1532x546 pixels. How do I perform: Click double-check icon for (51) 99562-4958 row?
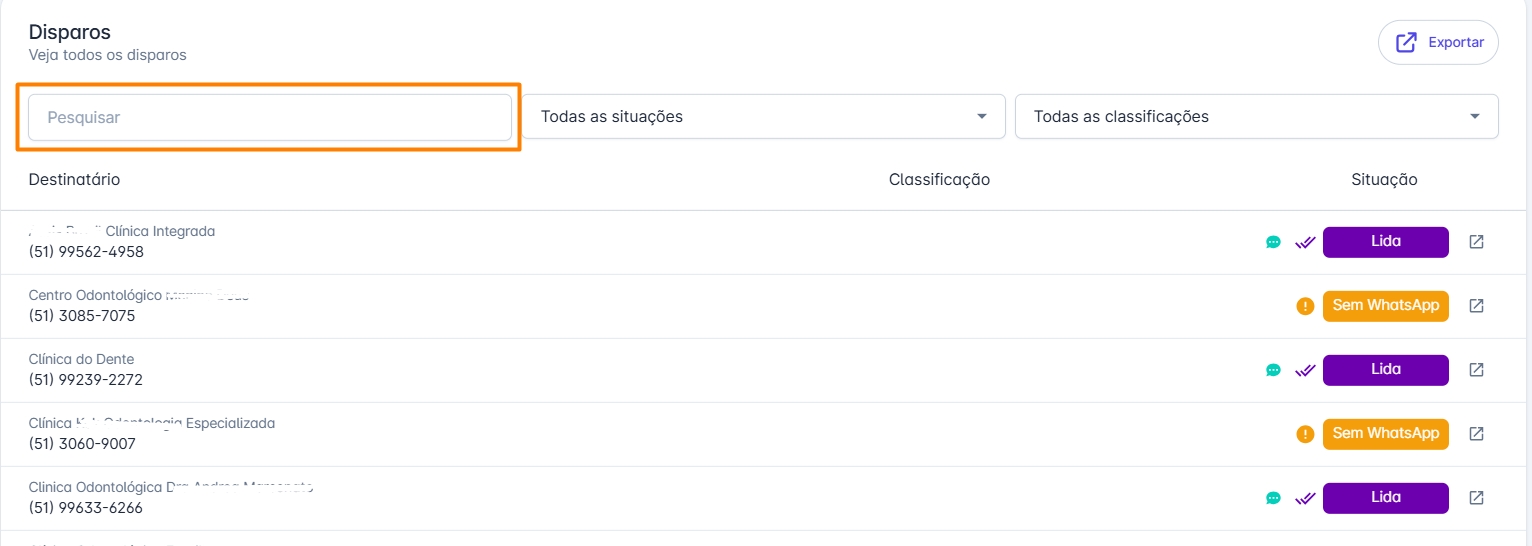[1304, 242]
